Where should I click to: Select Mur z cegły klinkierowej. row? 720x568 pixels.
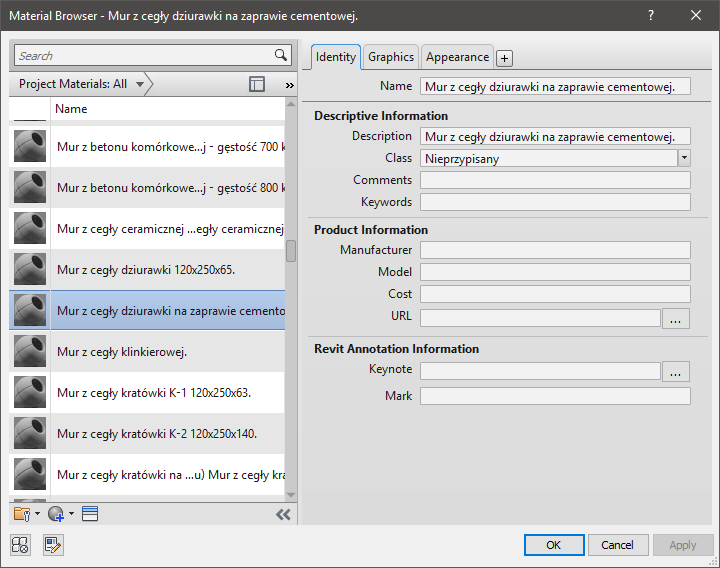147,351
